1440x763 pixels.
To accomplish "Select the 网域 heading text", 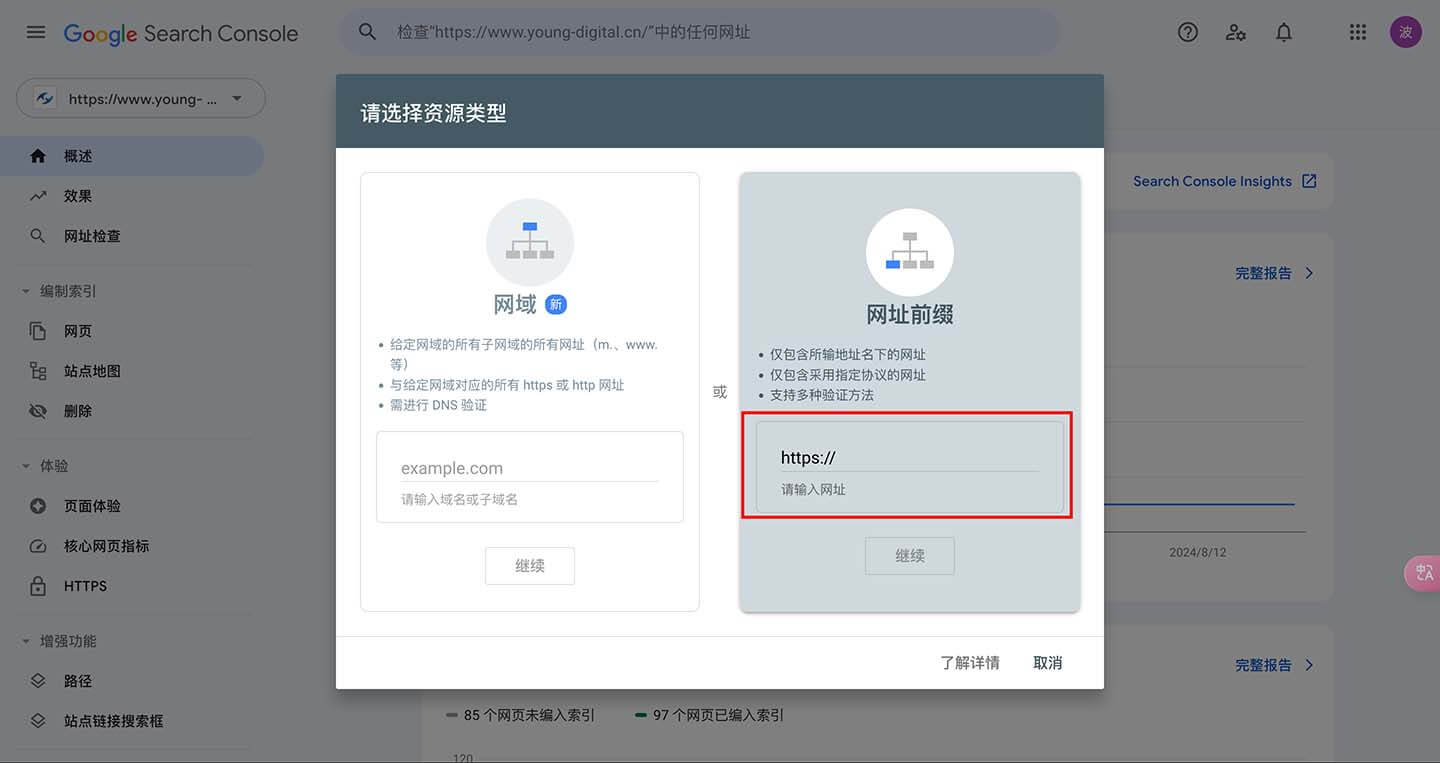I will click(515, 305).
